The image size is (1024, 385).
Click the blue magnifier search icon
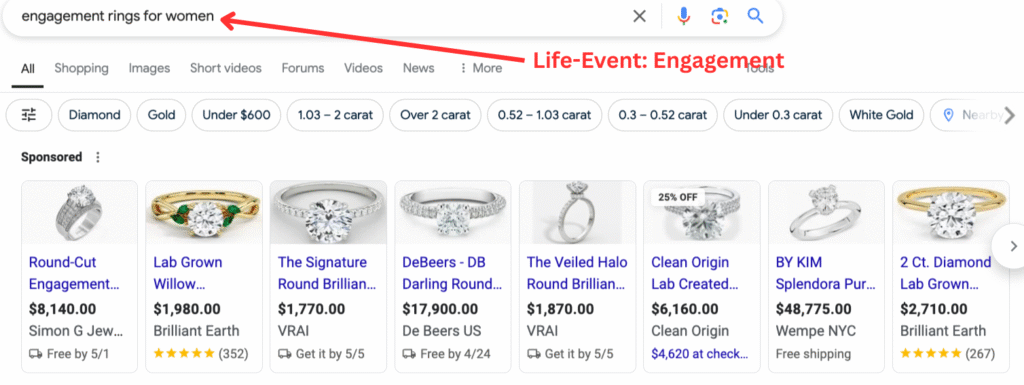pos(756,16)
